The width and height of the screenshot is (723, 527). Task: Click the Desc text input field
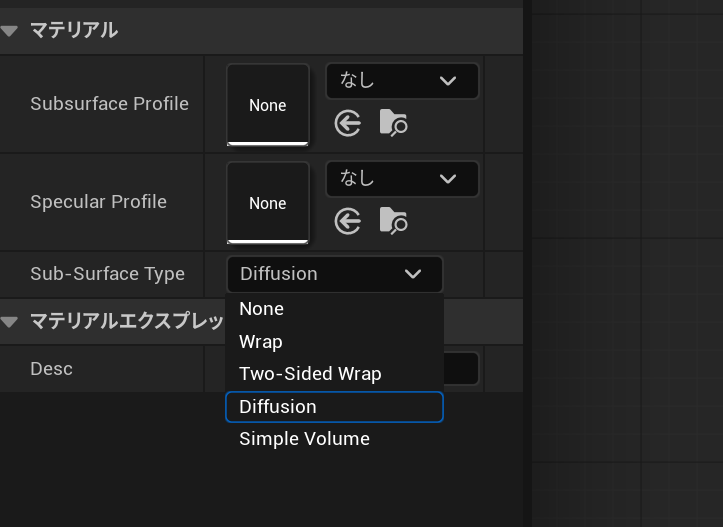pos(460,369)
